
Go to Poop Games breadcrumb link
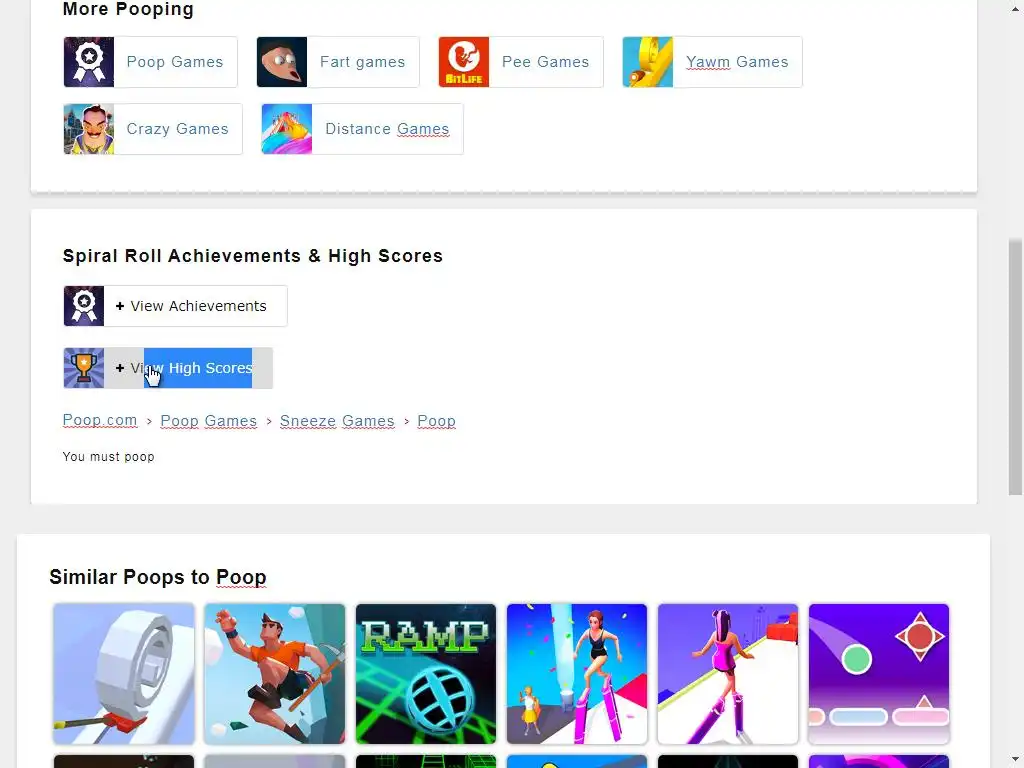[208, 421]
